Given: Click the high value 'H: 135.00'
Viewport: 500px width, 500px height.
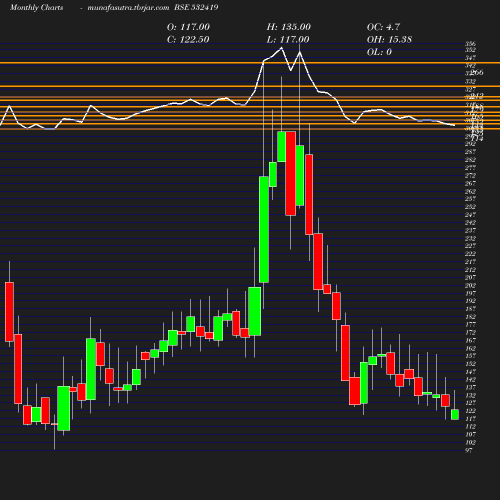Looking at the screenshot, I should (x=289, y=27).
